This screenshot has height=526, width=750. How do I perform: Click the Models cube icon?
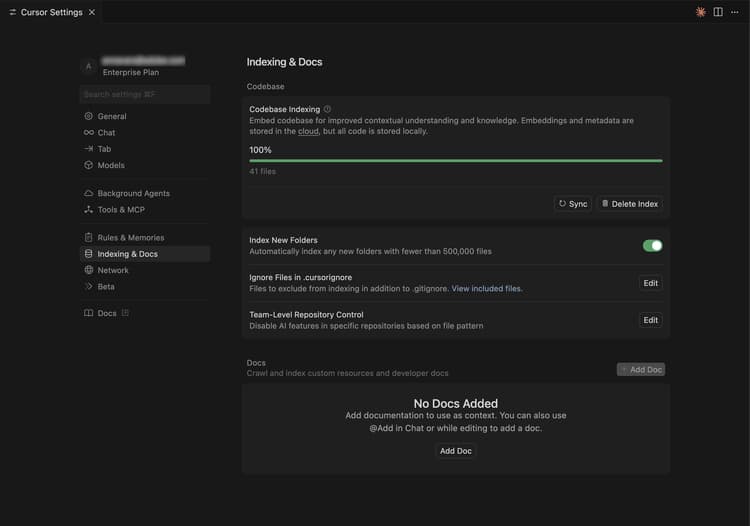pos(88,165)
